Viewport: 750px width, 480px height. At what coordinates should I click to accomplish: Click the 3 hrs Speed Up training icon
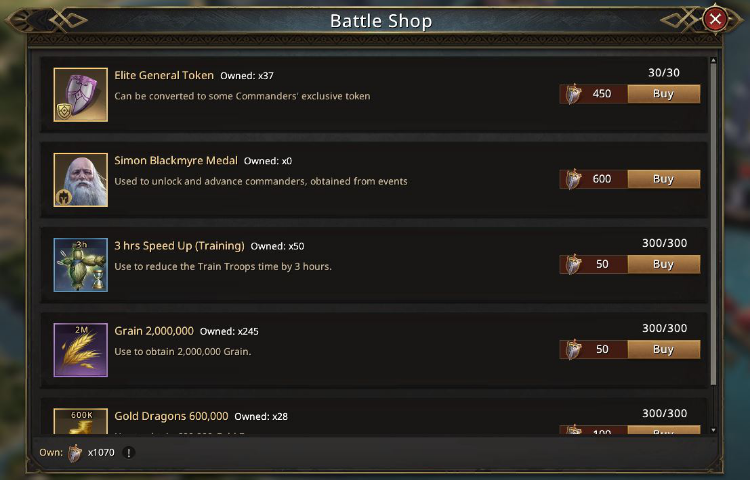tap(80, 265)
